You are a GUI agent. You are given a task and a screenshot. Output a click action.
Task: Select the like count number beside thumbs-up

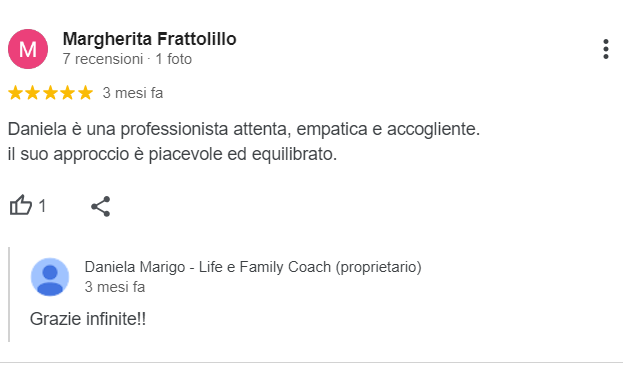(x=42, y=206)
